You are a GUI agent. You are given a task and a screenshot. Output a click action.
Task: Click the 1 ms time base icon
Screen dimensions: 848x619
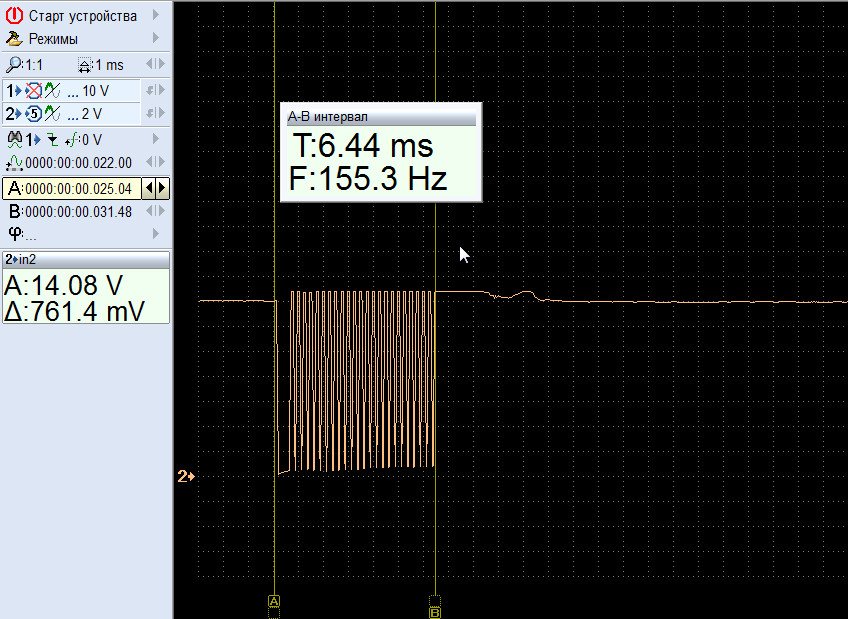(x=84, y=65)
